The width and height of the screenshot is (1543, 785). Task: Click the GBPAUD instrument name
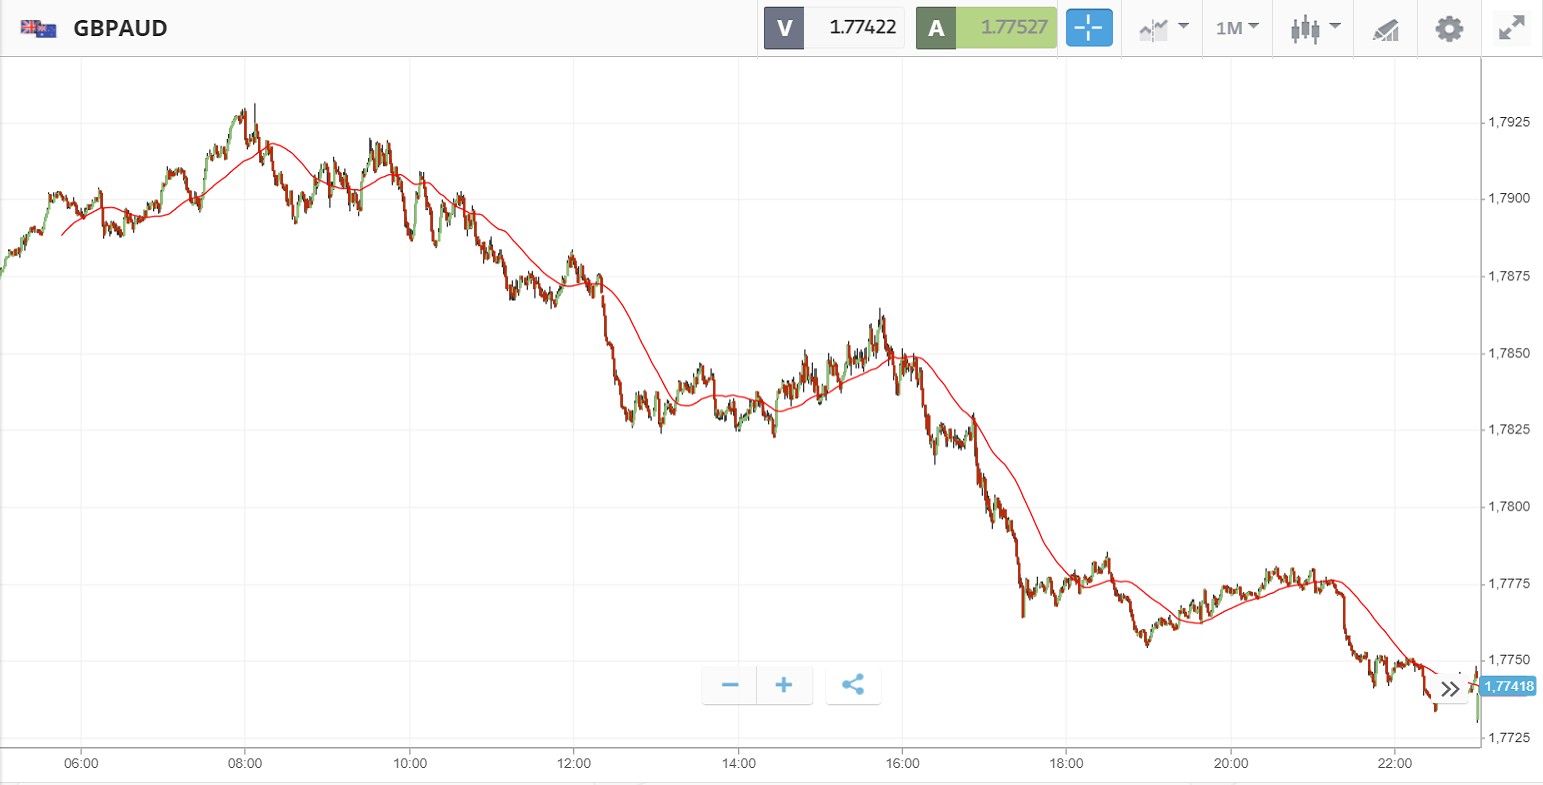coord(120,28)
